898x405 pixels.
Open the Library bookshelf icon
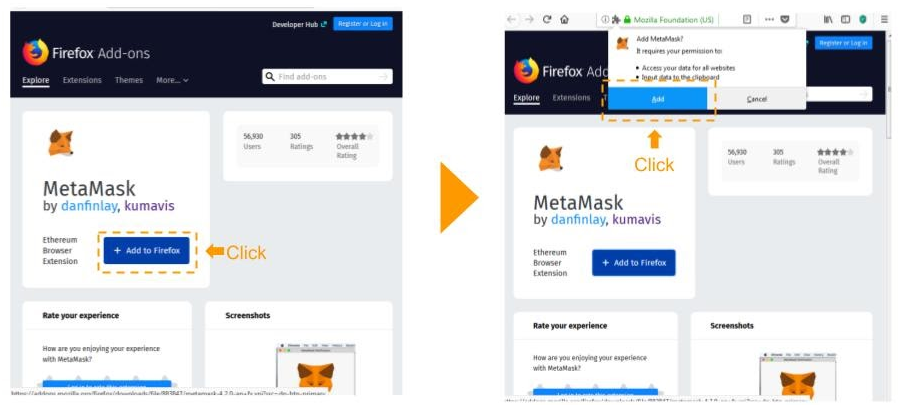tap(828, 19)
